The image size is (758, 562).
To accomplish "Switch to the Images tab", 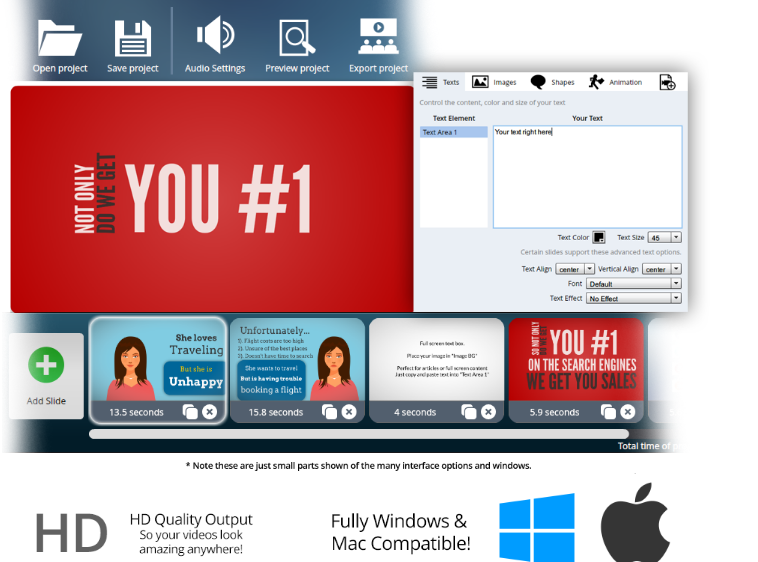I will [x=494, y=82].
